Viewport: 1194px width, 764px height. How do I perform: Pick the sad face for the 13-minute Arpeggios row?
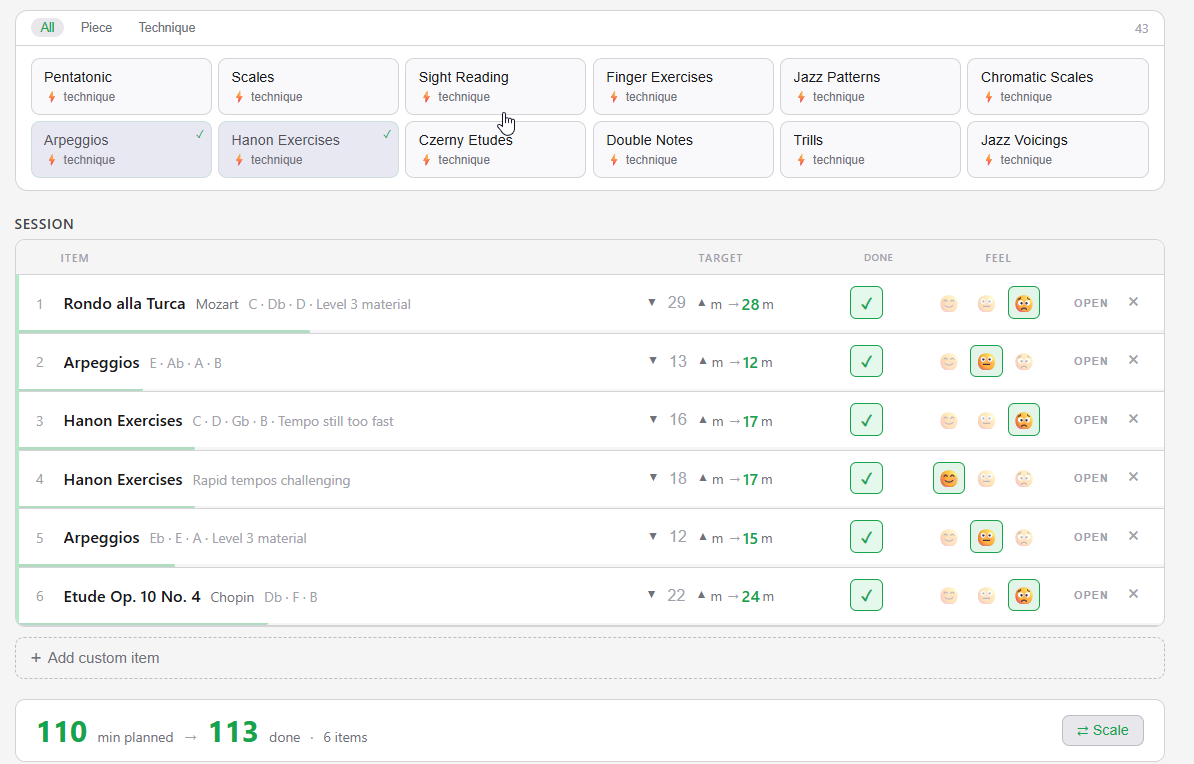pyautogui.click(x=1023, y=362)
